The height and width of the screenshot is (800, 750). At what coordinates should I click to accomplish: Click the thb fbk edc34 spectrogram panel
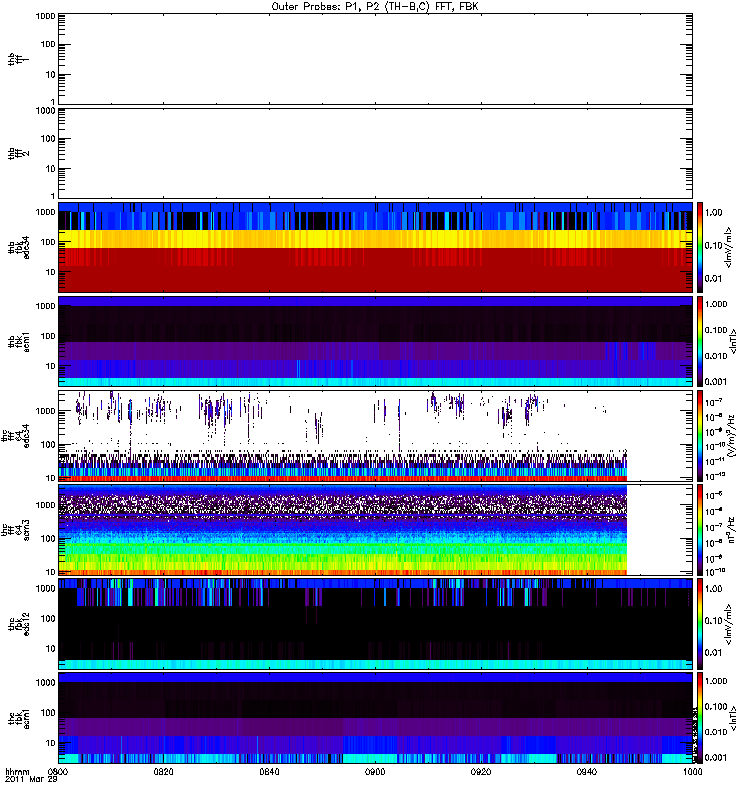tap(375, 247)
